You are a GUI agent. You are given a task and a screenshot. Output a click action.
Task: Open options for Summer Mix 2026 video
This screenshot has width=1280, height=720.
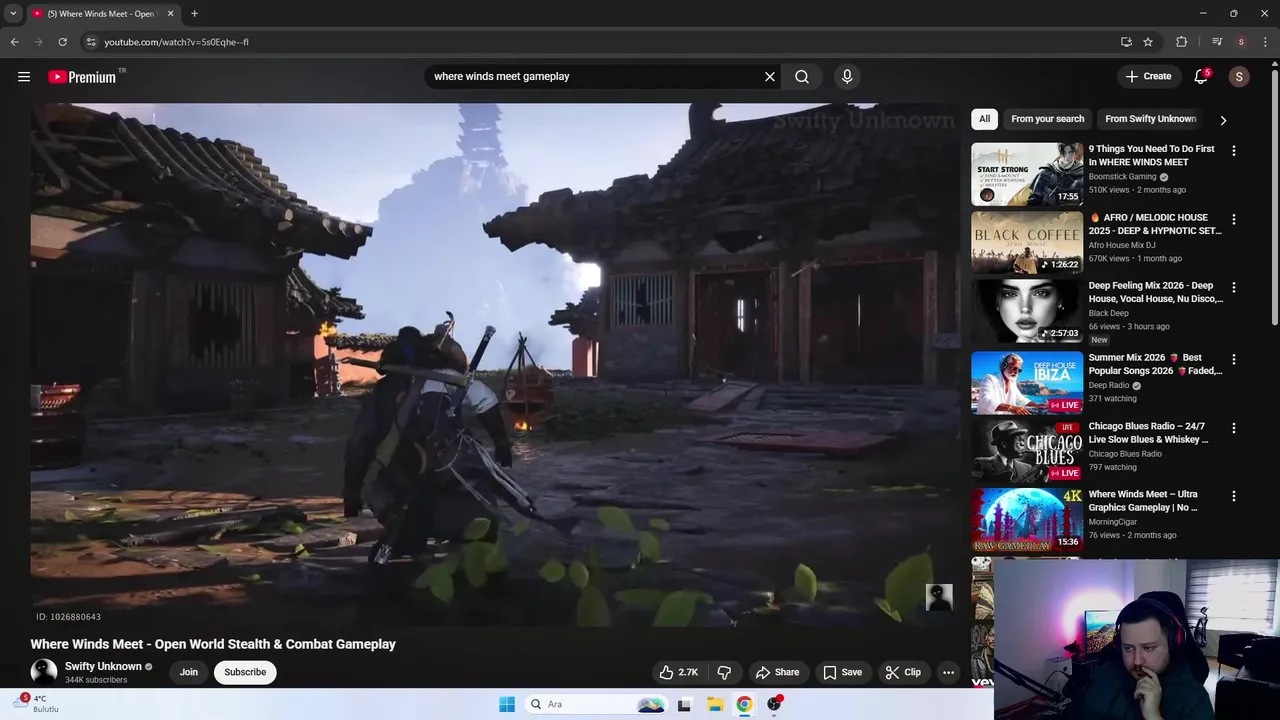click(1233, 359)
